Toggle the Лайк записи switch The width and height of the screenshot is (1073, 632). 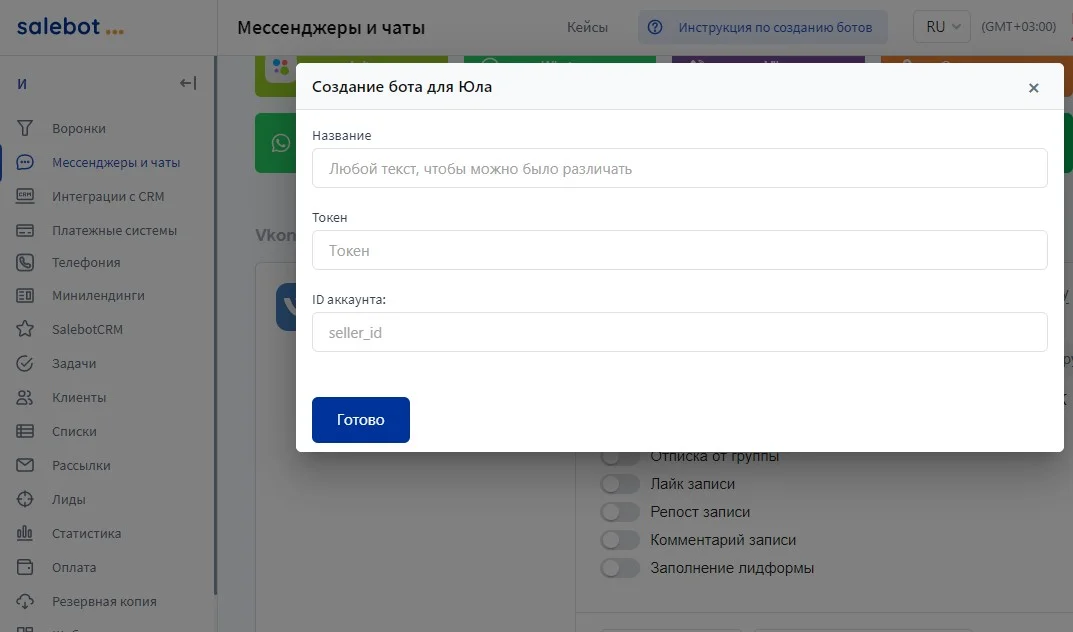[x=620, y=484]
